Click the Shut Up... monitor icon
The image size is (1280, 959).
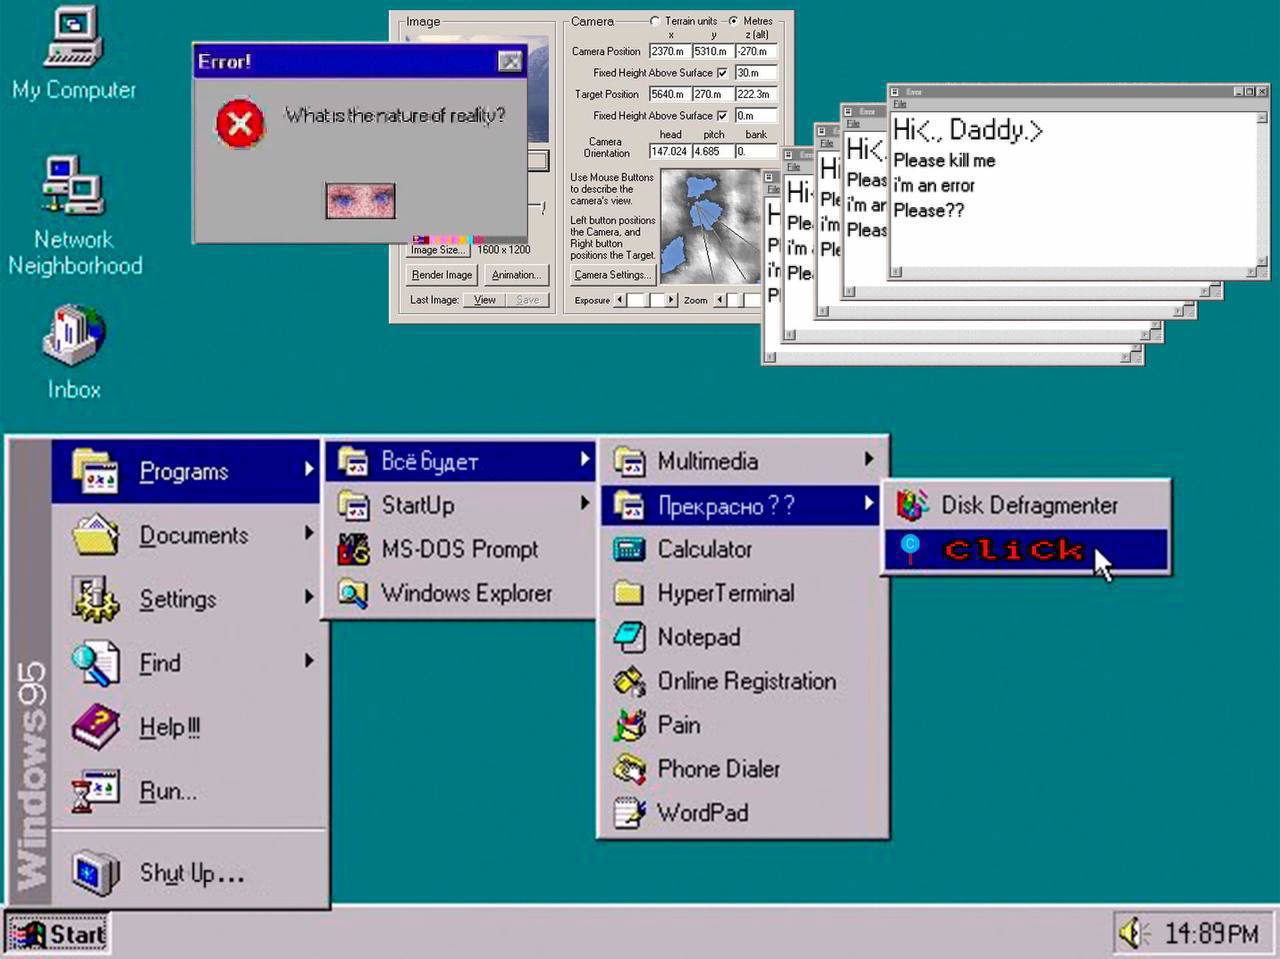click(95, 873)
